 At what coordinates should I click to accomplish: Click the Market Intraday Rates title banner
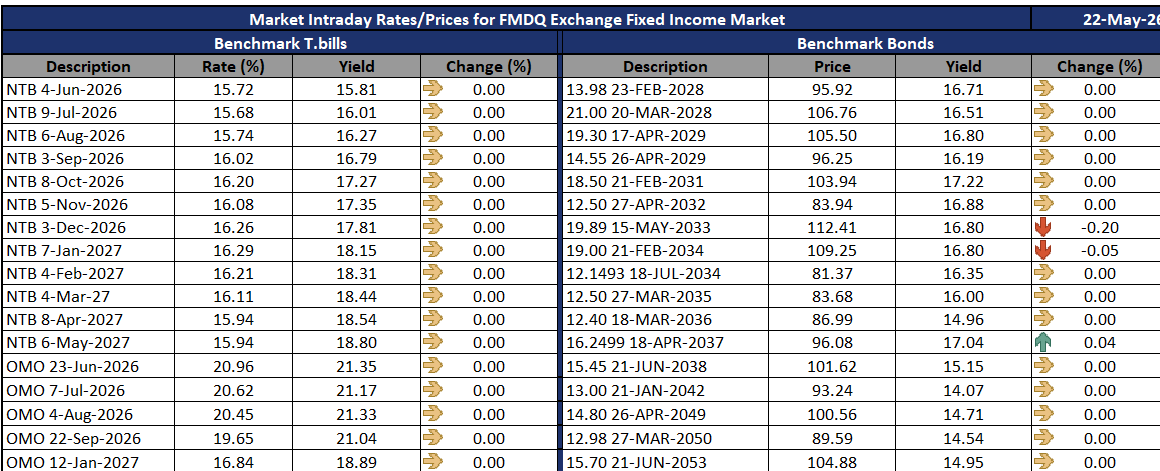(516, 19)
